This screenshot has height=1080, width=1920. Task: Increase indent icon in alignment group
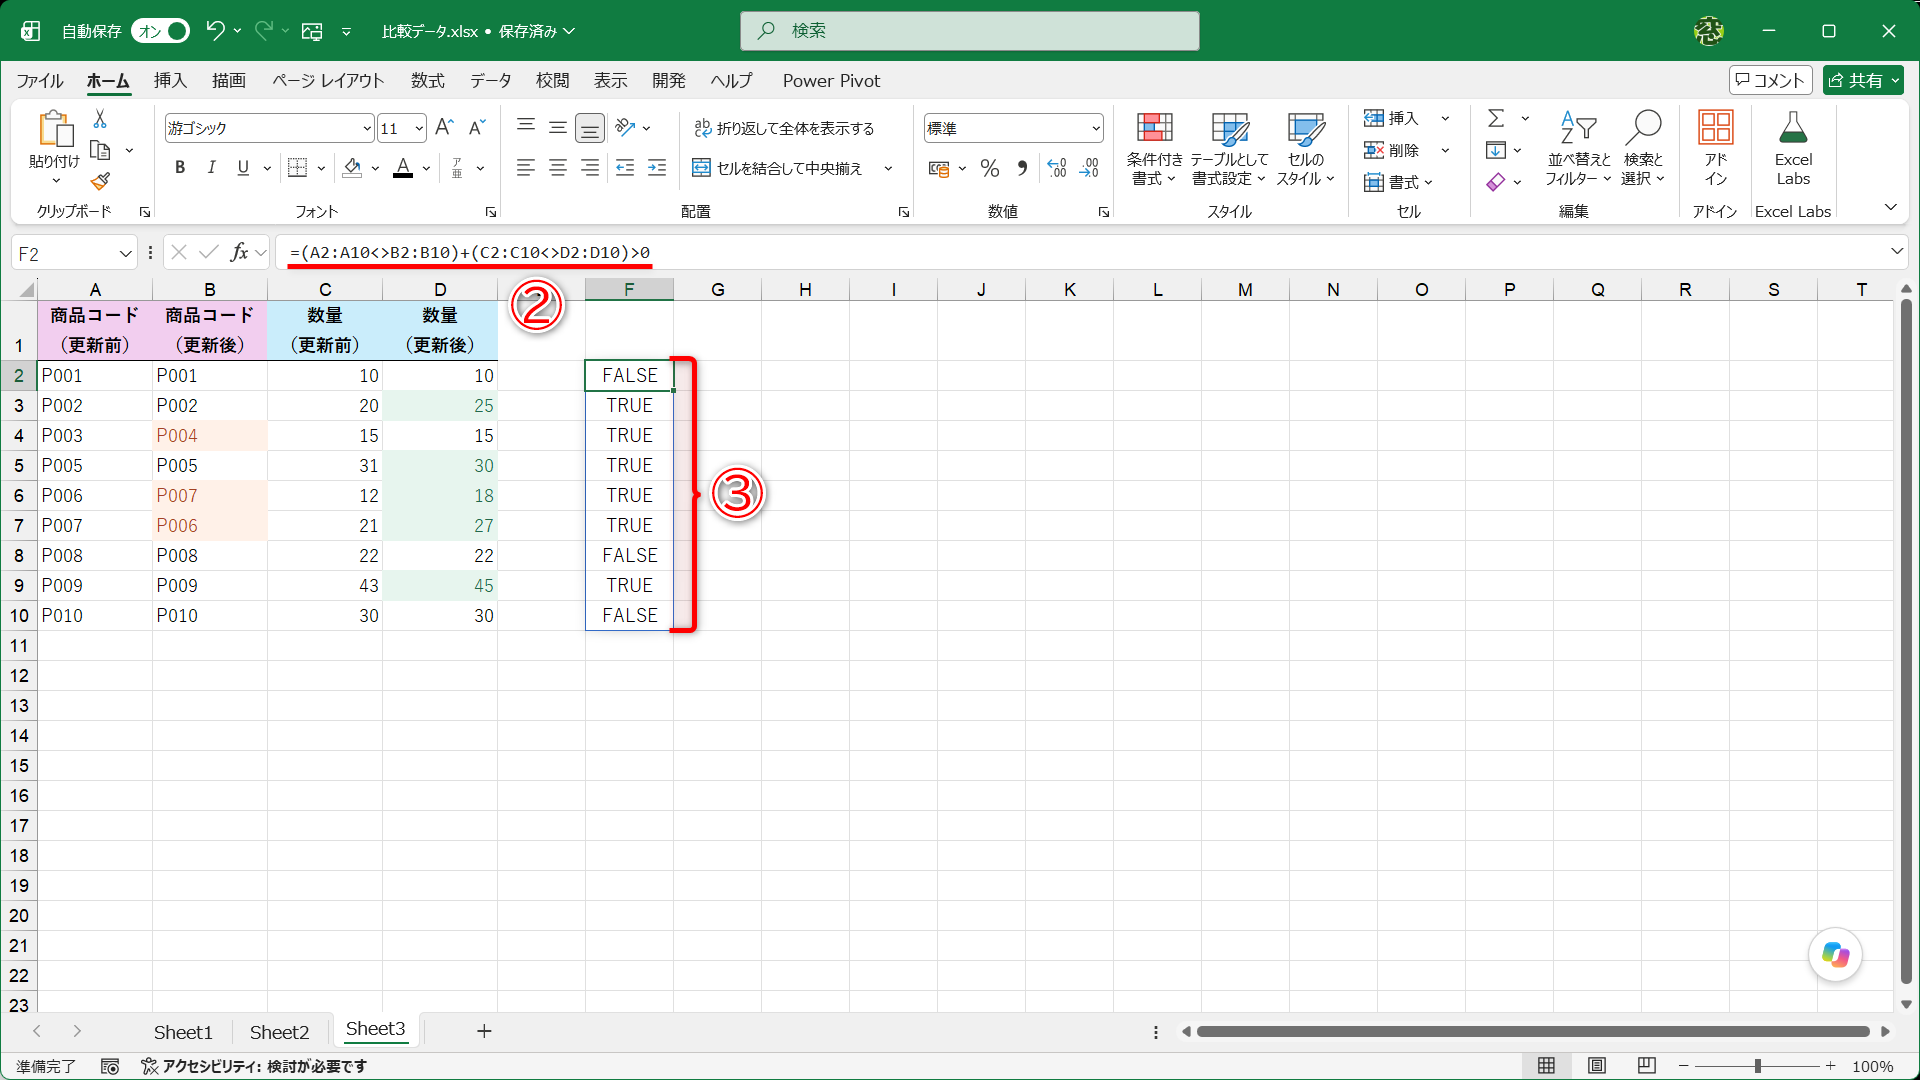point(657,168)
